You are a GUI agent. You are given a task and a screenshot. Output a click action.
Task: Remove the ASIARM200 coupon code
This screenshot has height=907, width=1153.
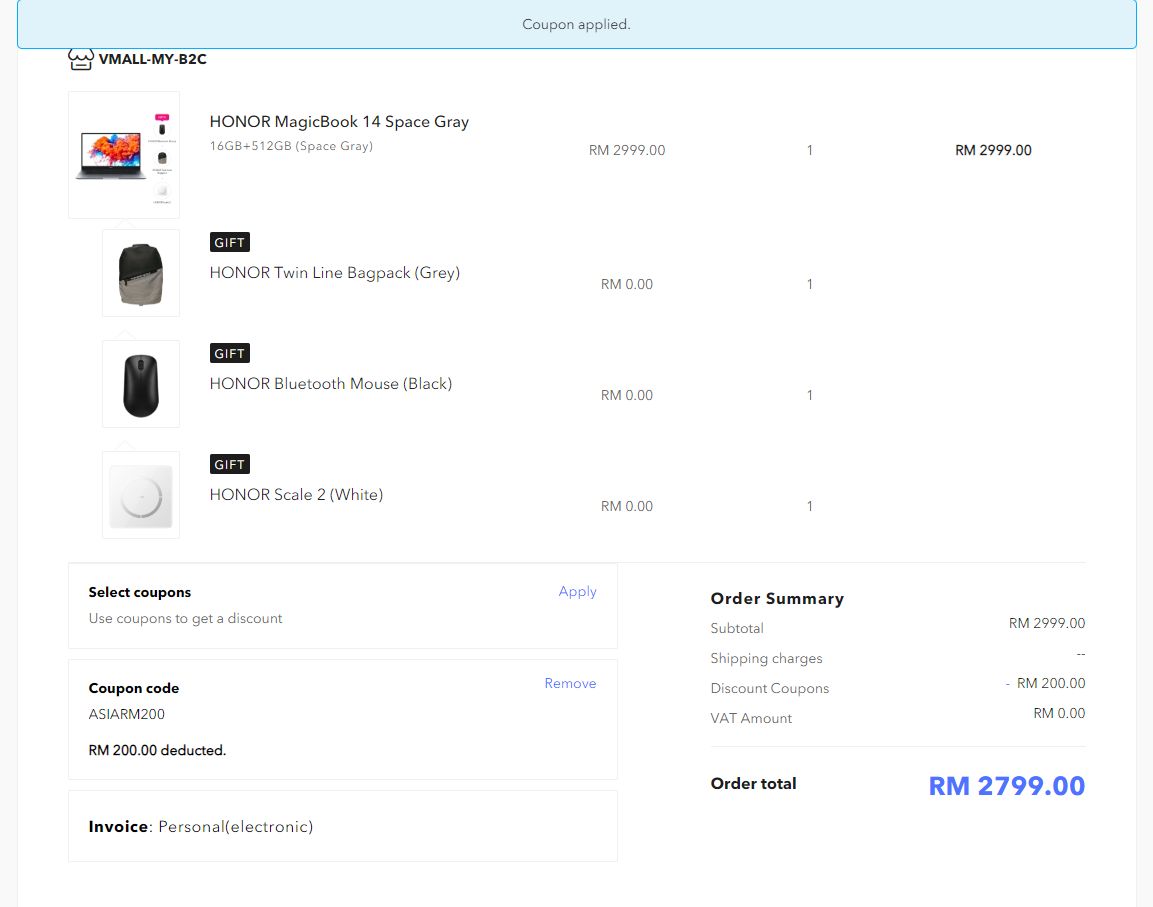[x=570, y=684]
